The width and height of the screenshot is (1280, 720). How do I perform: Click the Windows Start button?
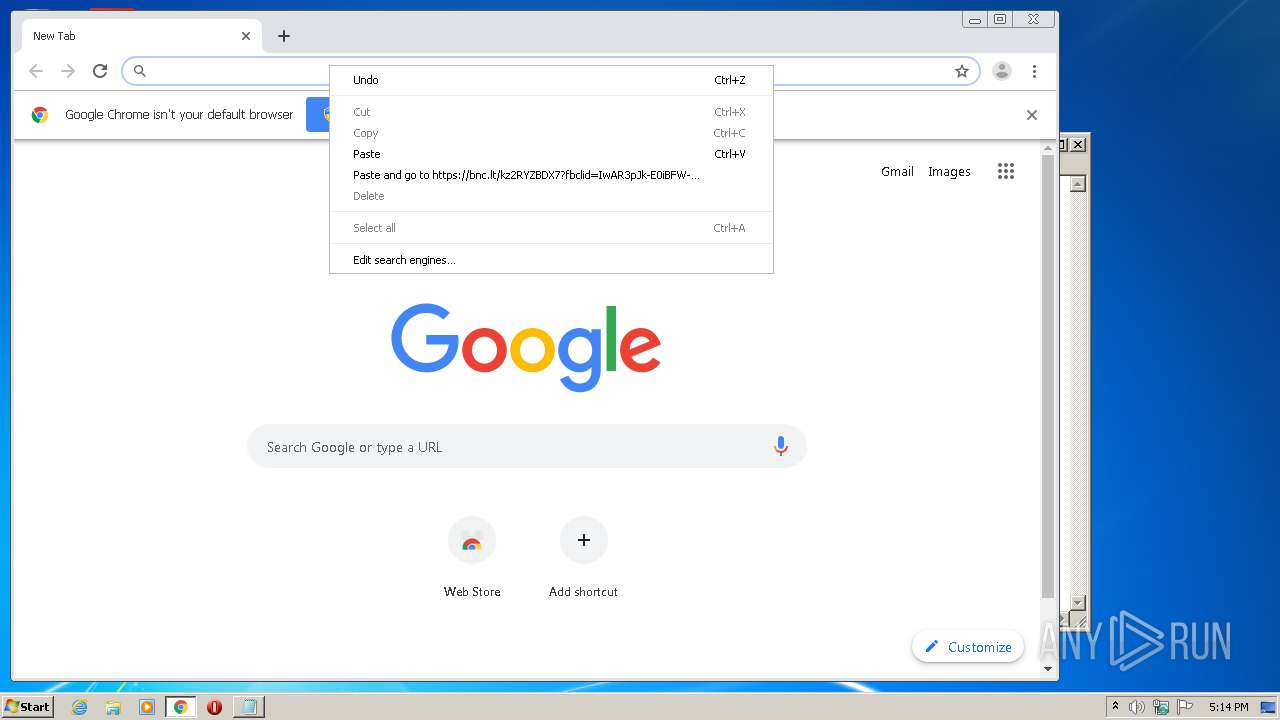point(28,707)
